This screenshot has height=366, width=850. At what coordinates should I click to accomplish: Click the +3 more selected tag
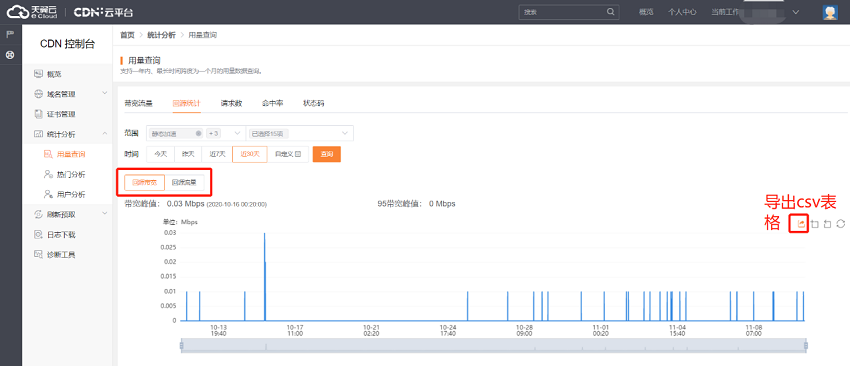pyautogui.click(x=212, y=133)
